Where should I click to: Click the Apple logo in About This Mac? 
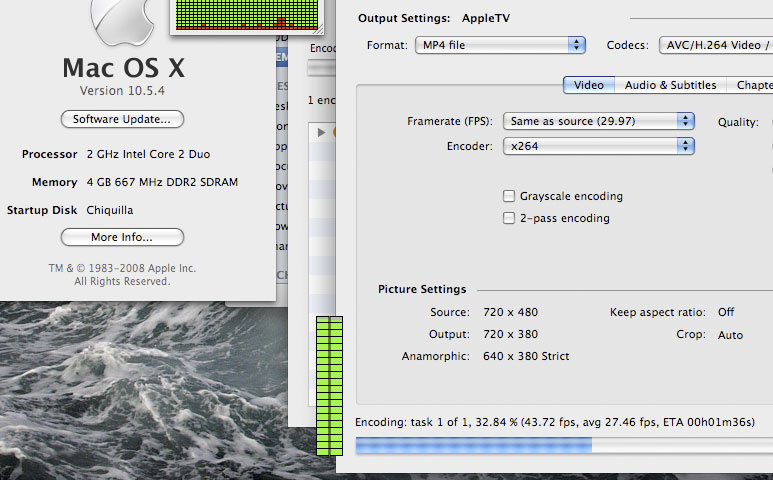[122, 22]
